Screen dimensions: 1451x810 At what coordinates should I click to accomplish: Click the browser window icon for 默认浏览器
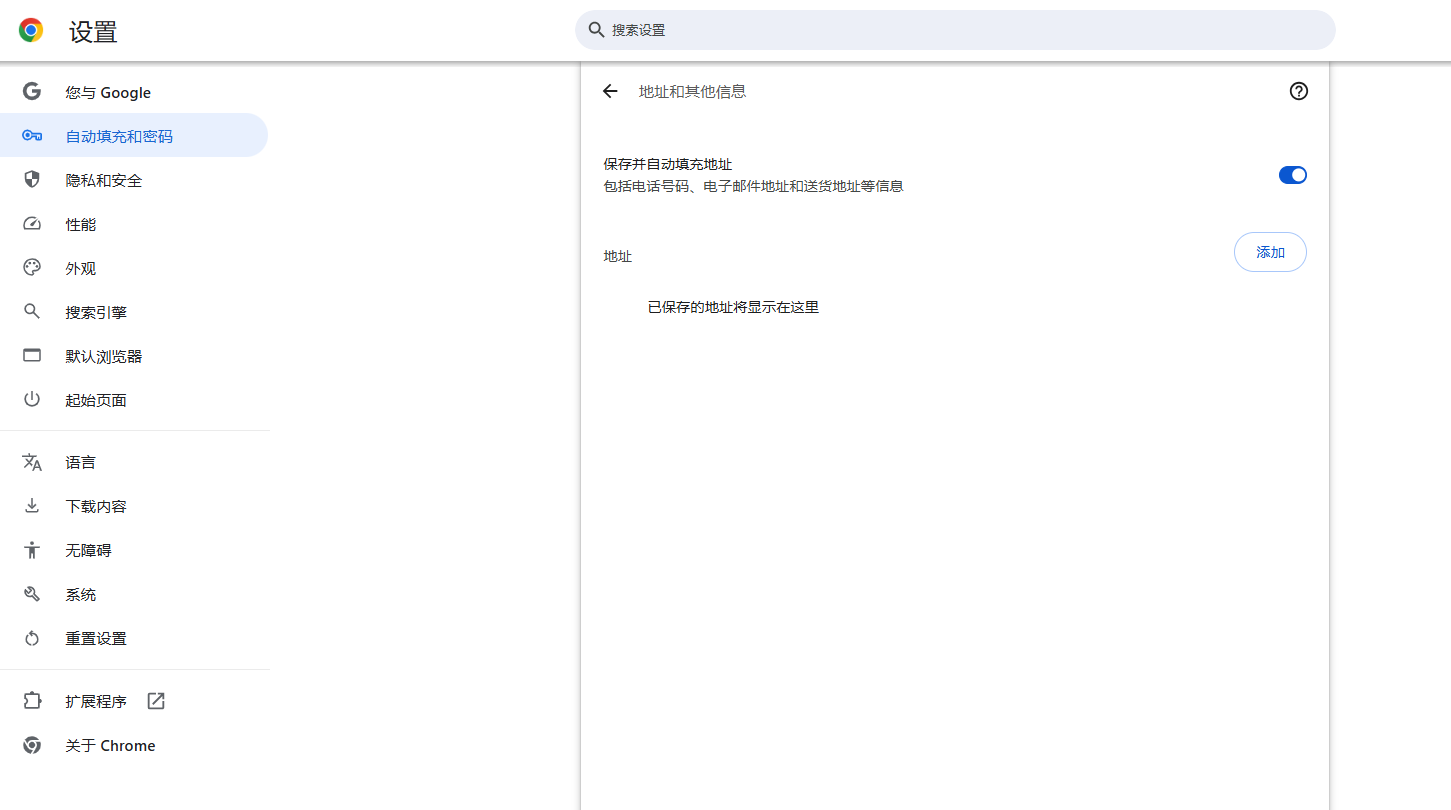[x=32, y=356]
